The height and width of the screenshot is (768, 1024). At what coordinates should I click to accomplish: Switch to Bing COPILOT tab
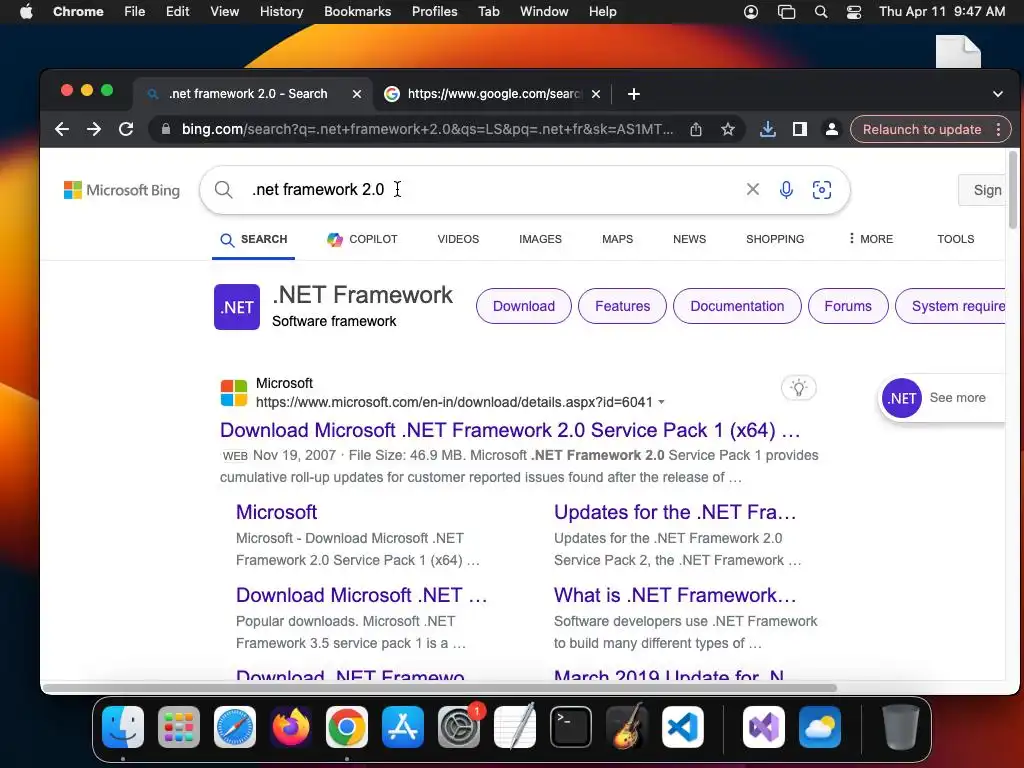point(362,239)
